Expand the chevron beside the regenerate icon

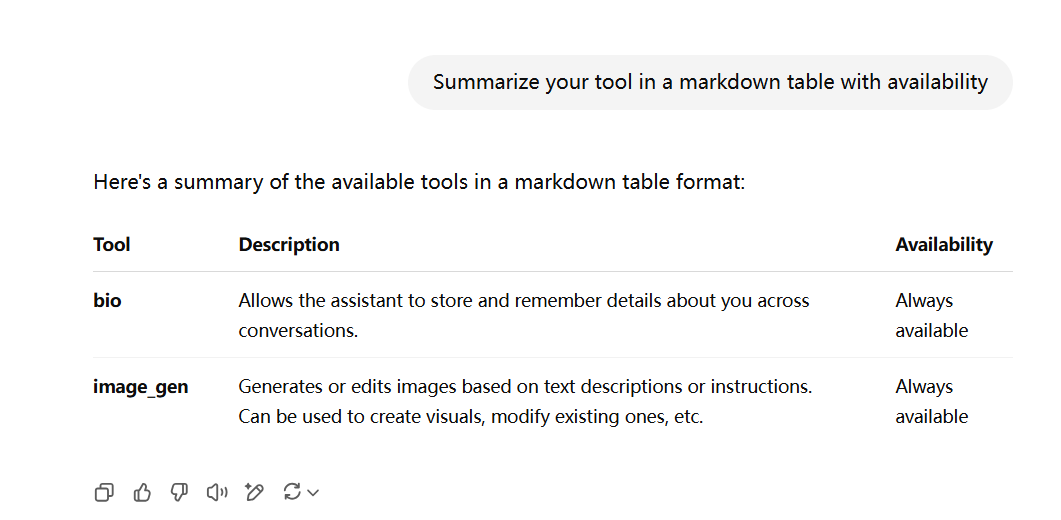tap(313, 493)
